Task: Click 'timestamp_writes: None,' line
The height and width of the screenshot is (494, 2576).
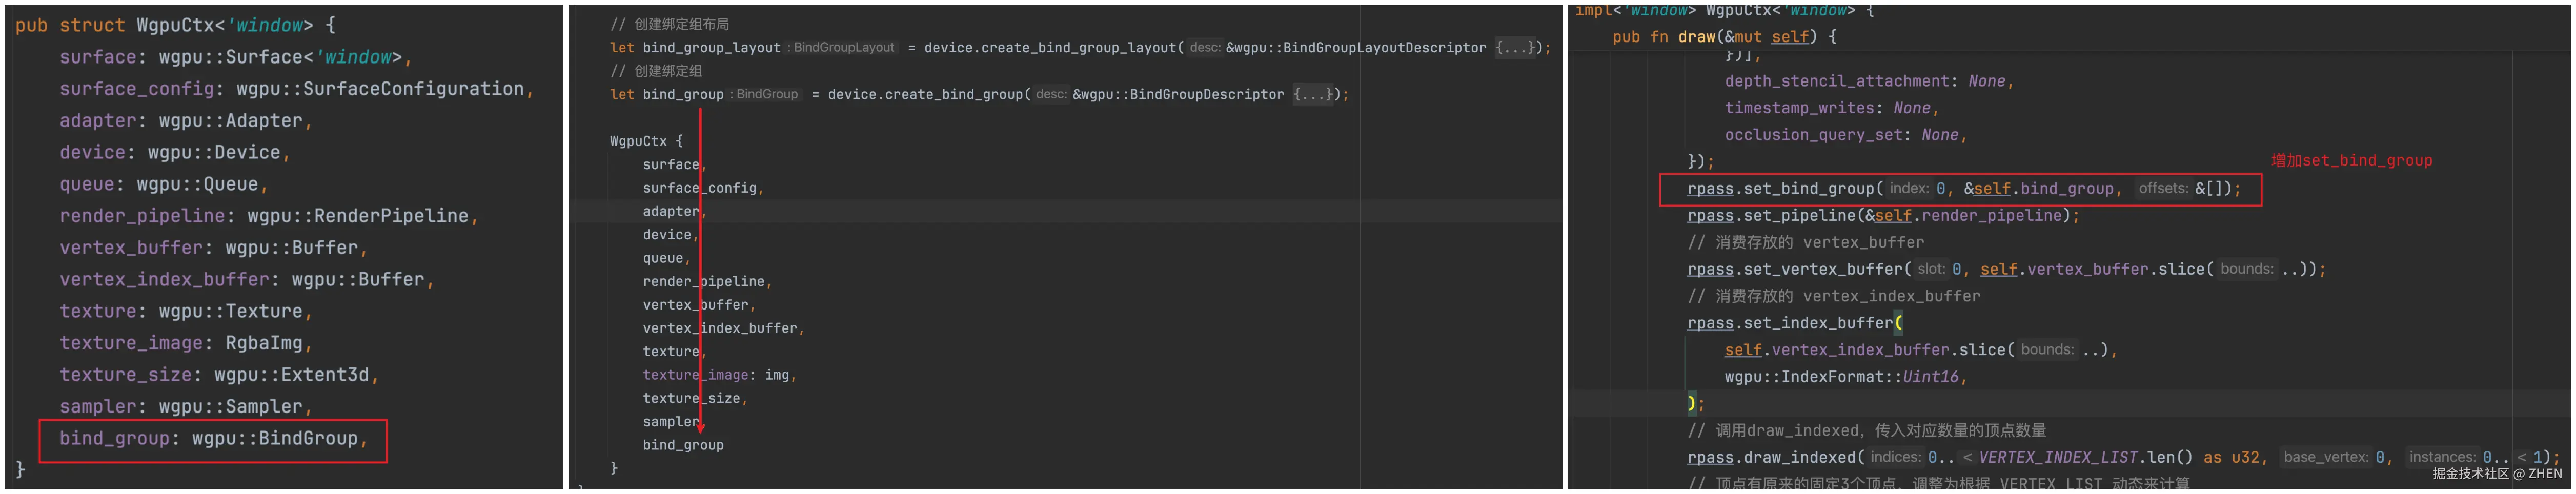Action: pyautogui.click(x=1832, y=108)
